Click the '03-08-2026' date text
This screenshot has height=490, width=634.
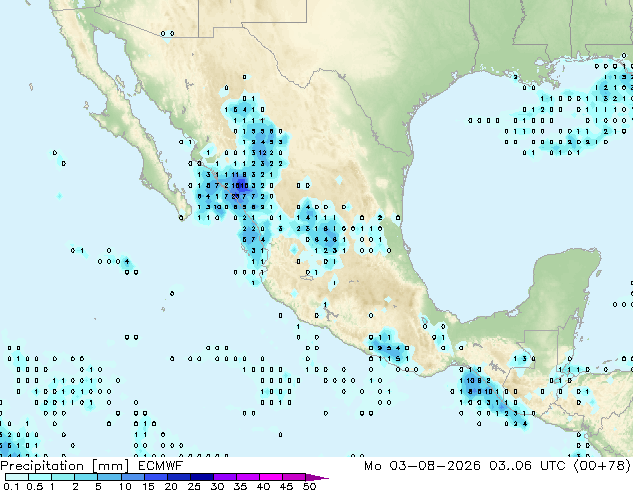point(435,466)
